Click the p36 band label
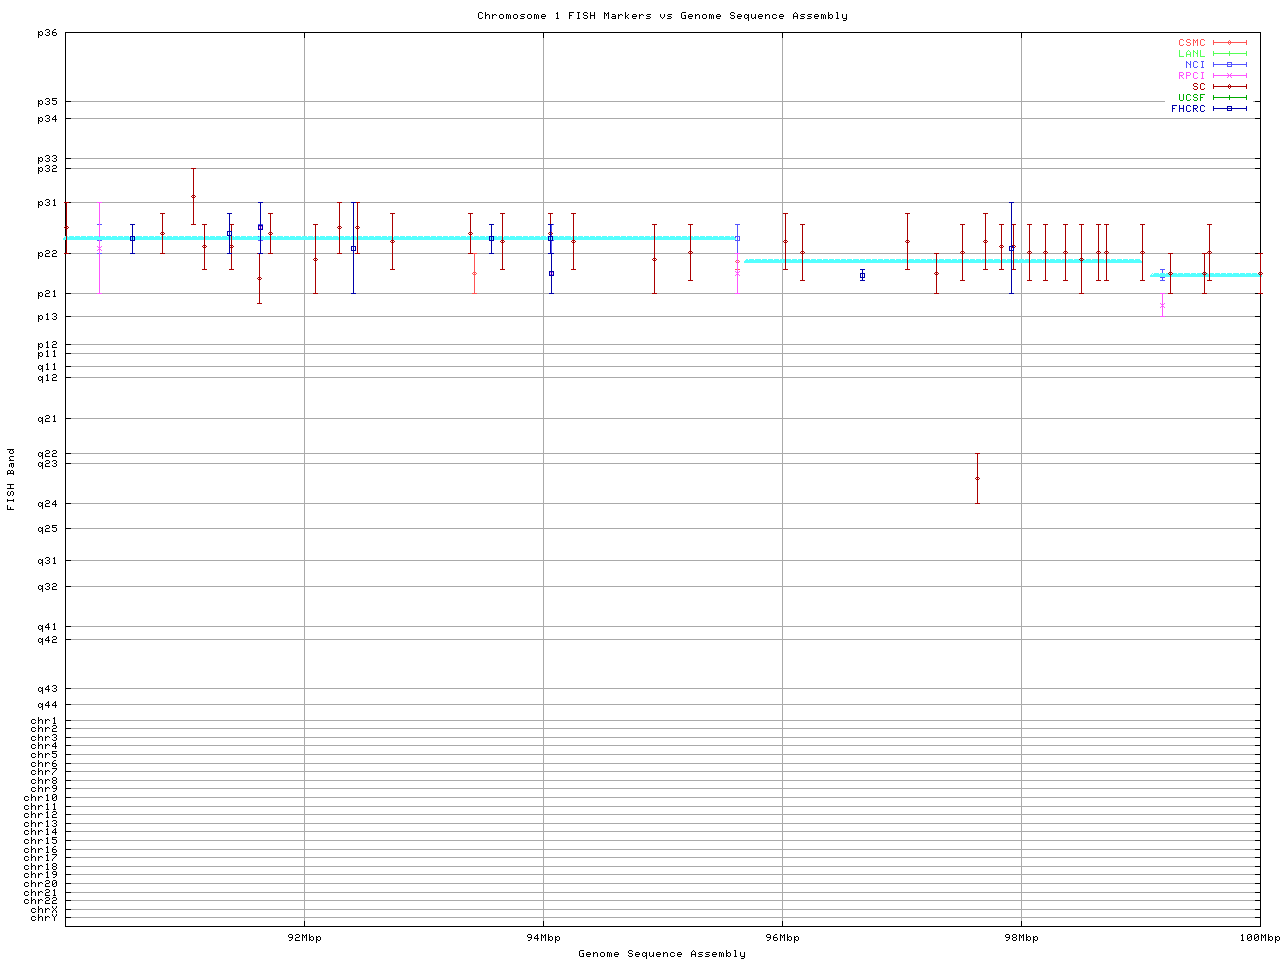The height and width of the screenshot is (960, 1280). pyautogui.click(x=47, y=33)
